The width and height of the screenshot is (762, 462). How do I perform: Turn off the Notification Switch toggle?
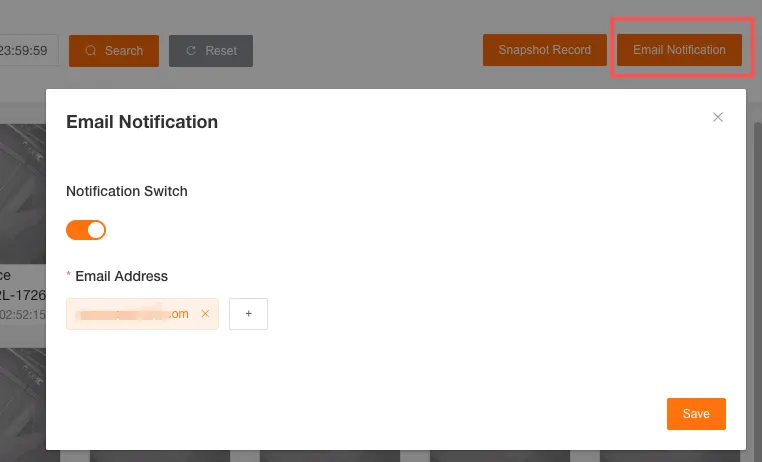tap(86, 230)
